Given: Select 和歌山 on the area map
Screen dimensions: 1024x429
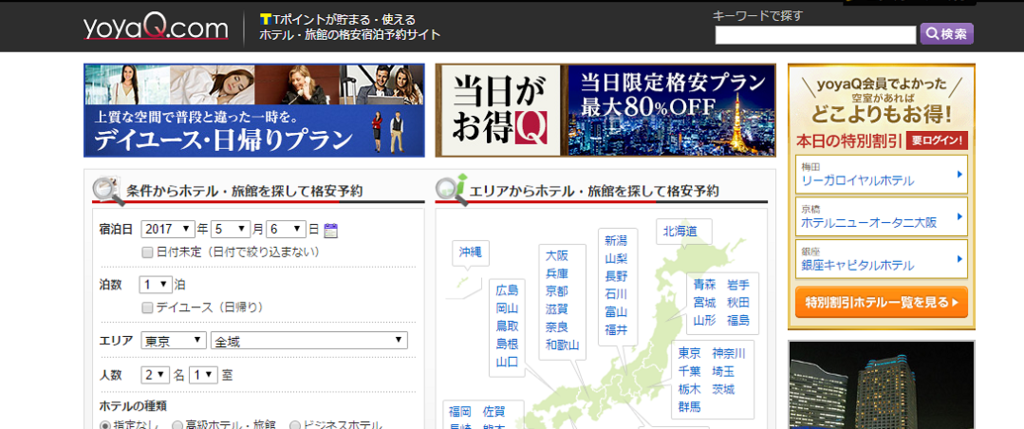Looking at the screenshot, I should pos(562,345).
